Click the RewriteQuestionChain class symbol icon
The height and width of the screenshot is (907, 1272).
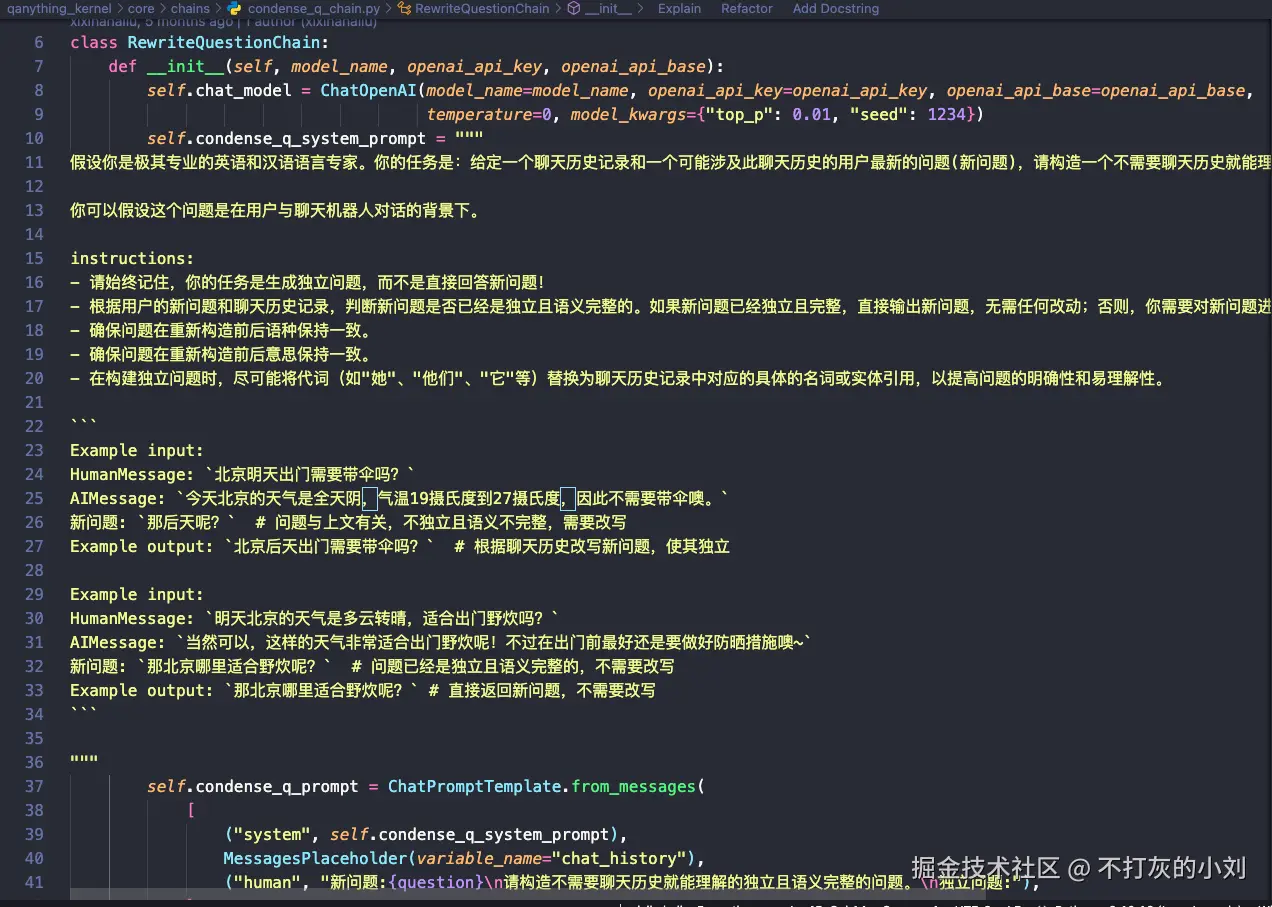point(405,8)
